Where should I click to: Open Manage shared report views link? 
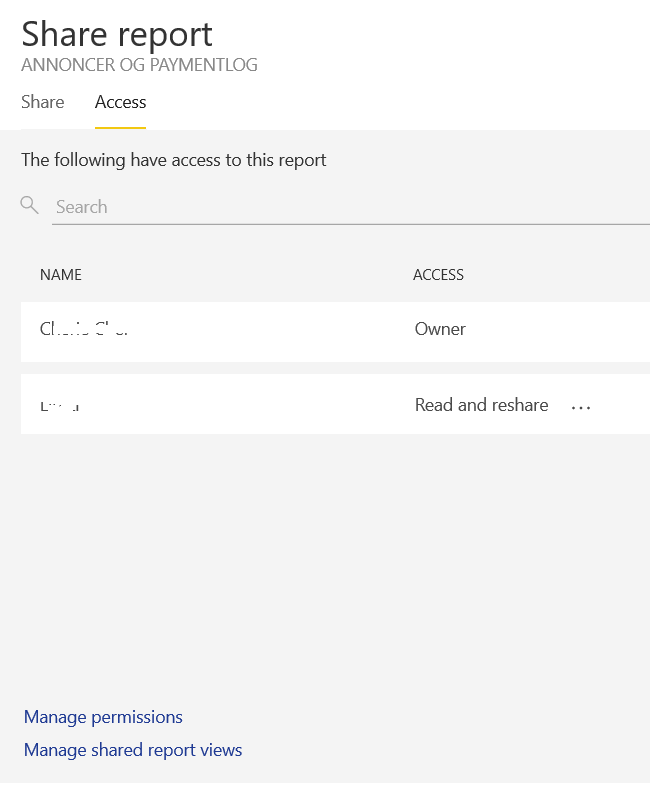pyautogui.click(x=133, y=750)
